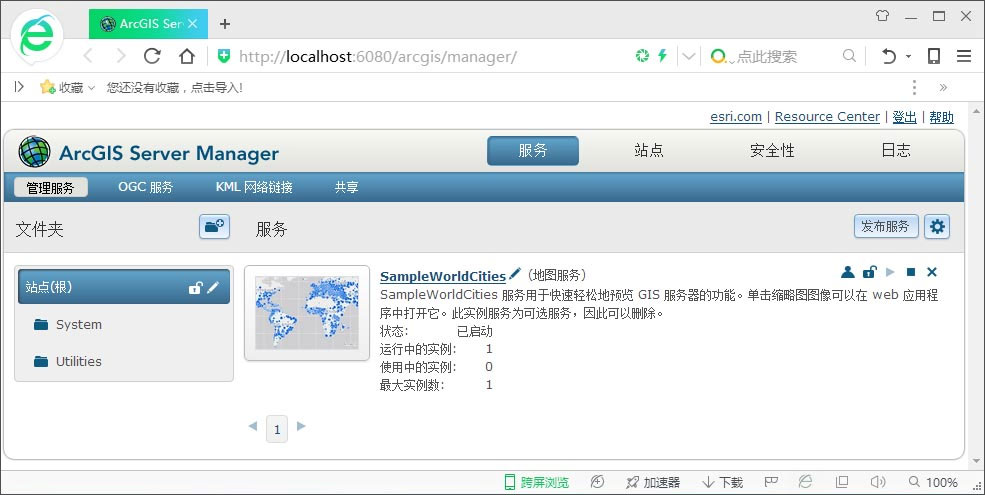Click the bookmarks bar overflow chevrons
Screen dimensions: 985x495
tap(943, 87)
